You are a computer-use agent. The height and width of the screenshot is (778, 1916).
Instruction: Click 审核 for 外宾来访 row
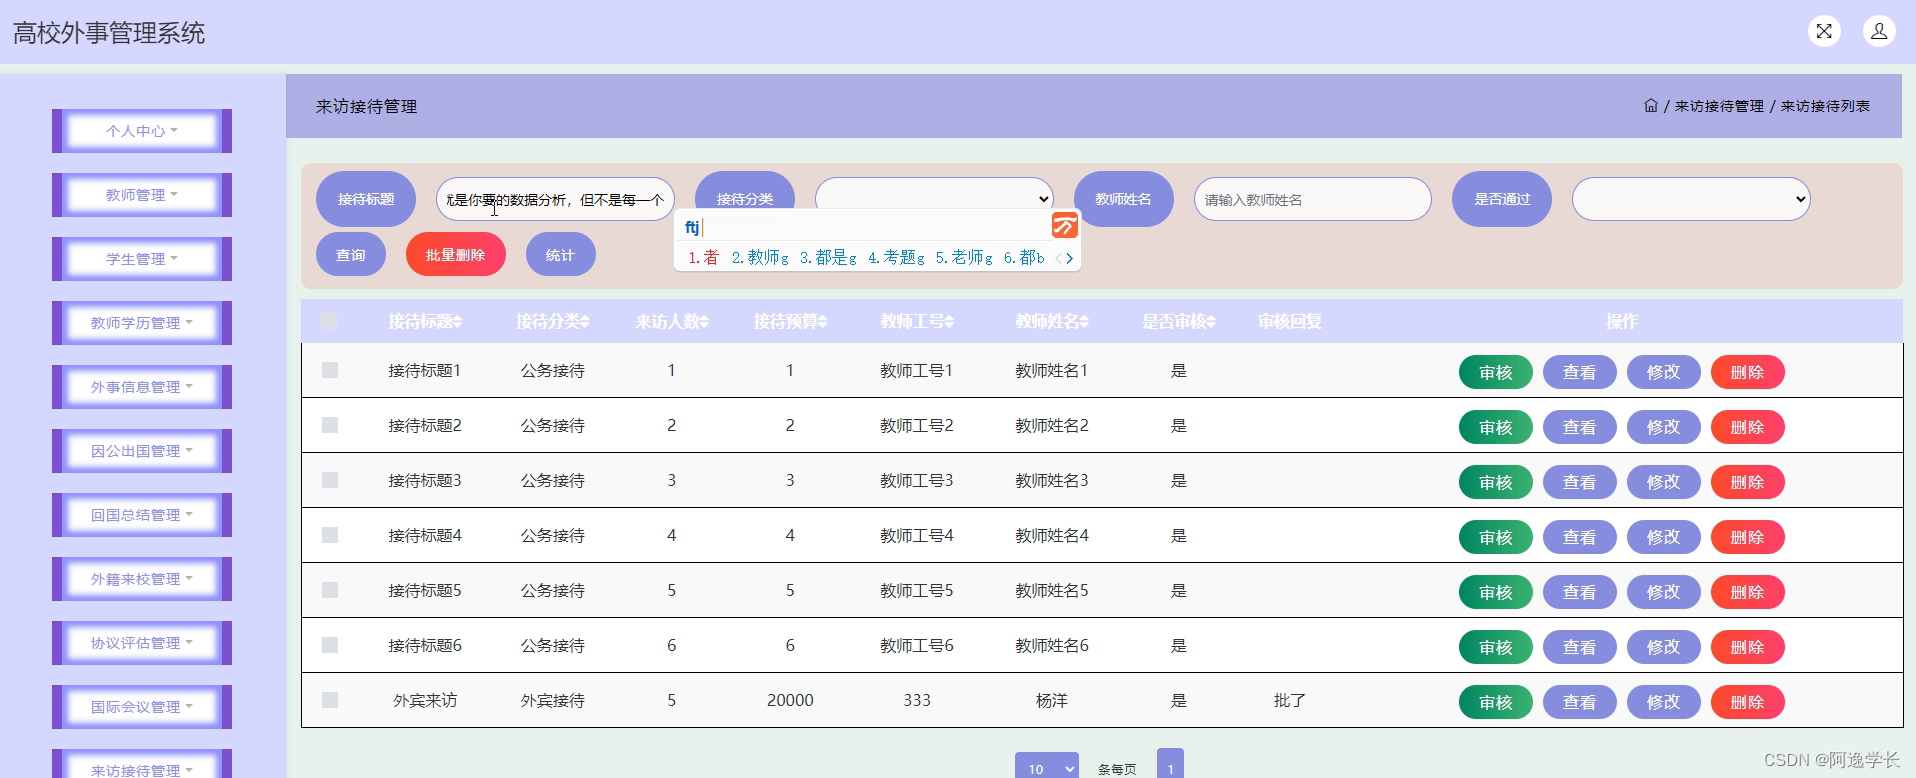coord(1496,702)
